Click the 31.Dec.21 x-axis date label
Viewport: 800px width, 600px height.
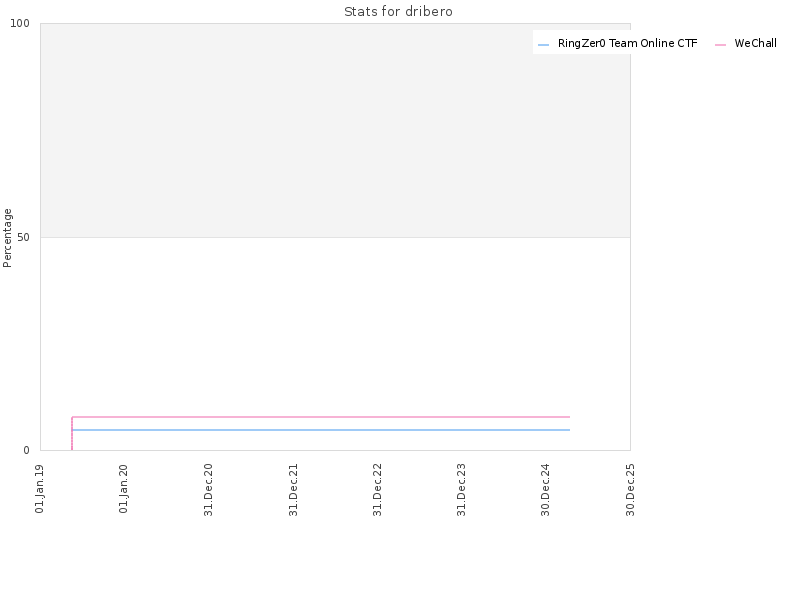[293, 490]
